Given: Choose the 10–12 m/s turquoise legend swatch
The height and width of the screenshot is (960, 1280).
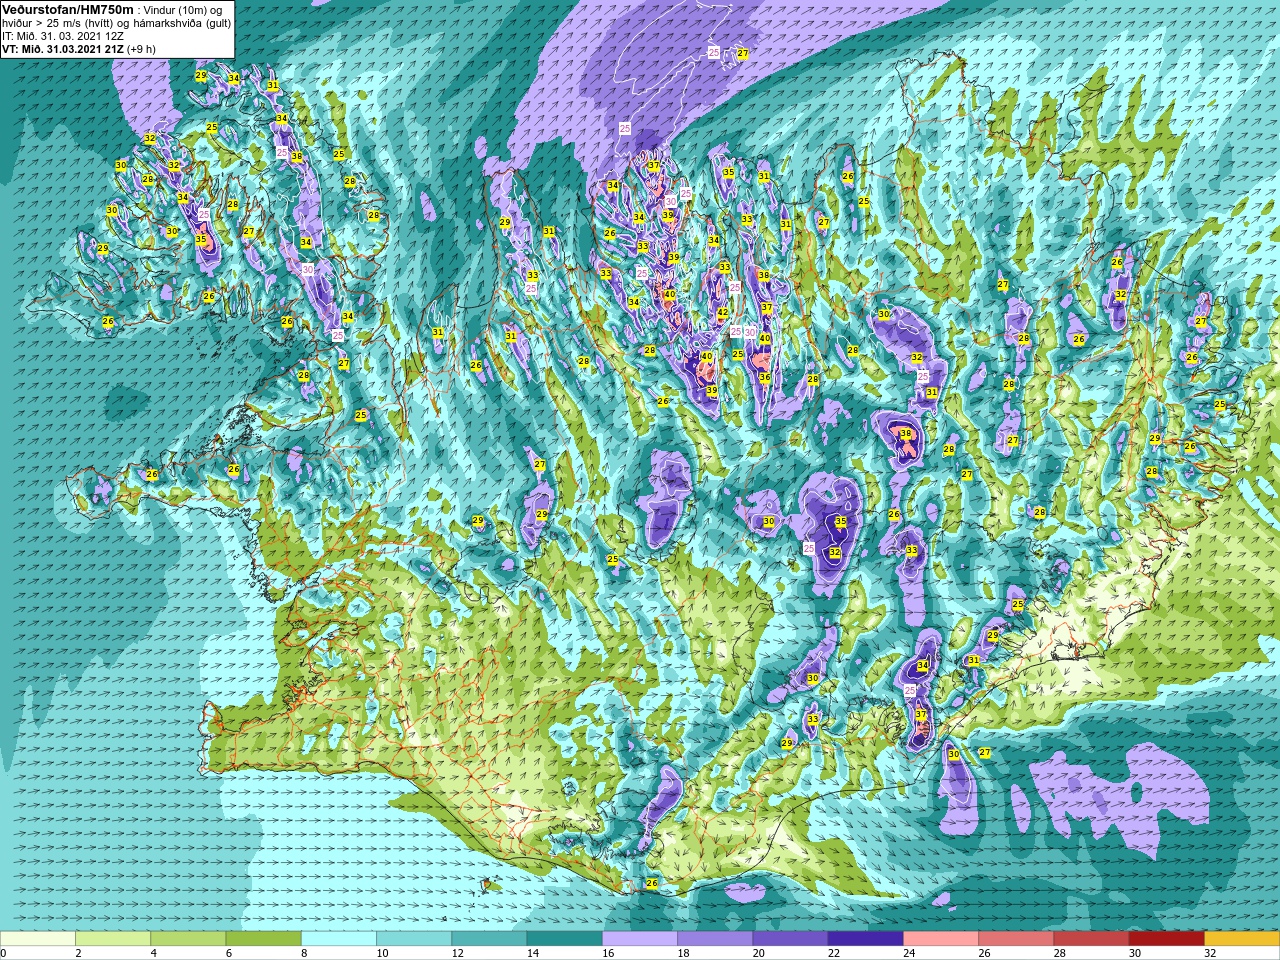Looking at the screenshot, I should (414, 939).
